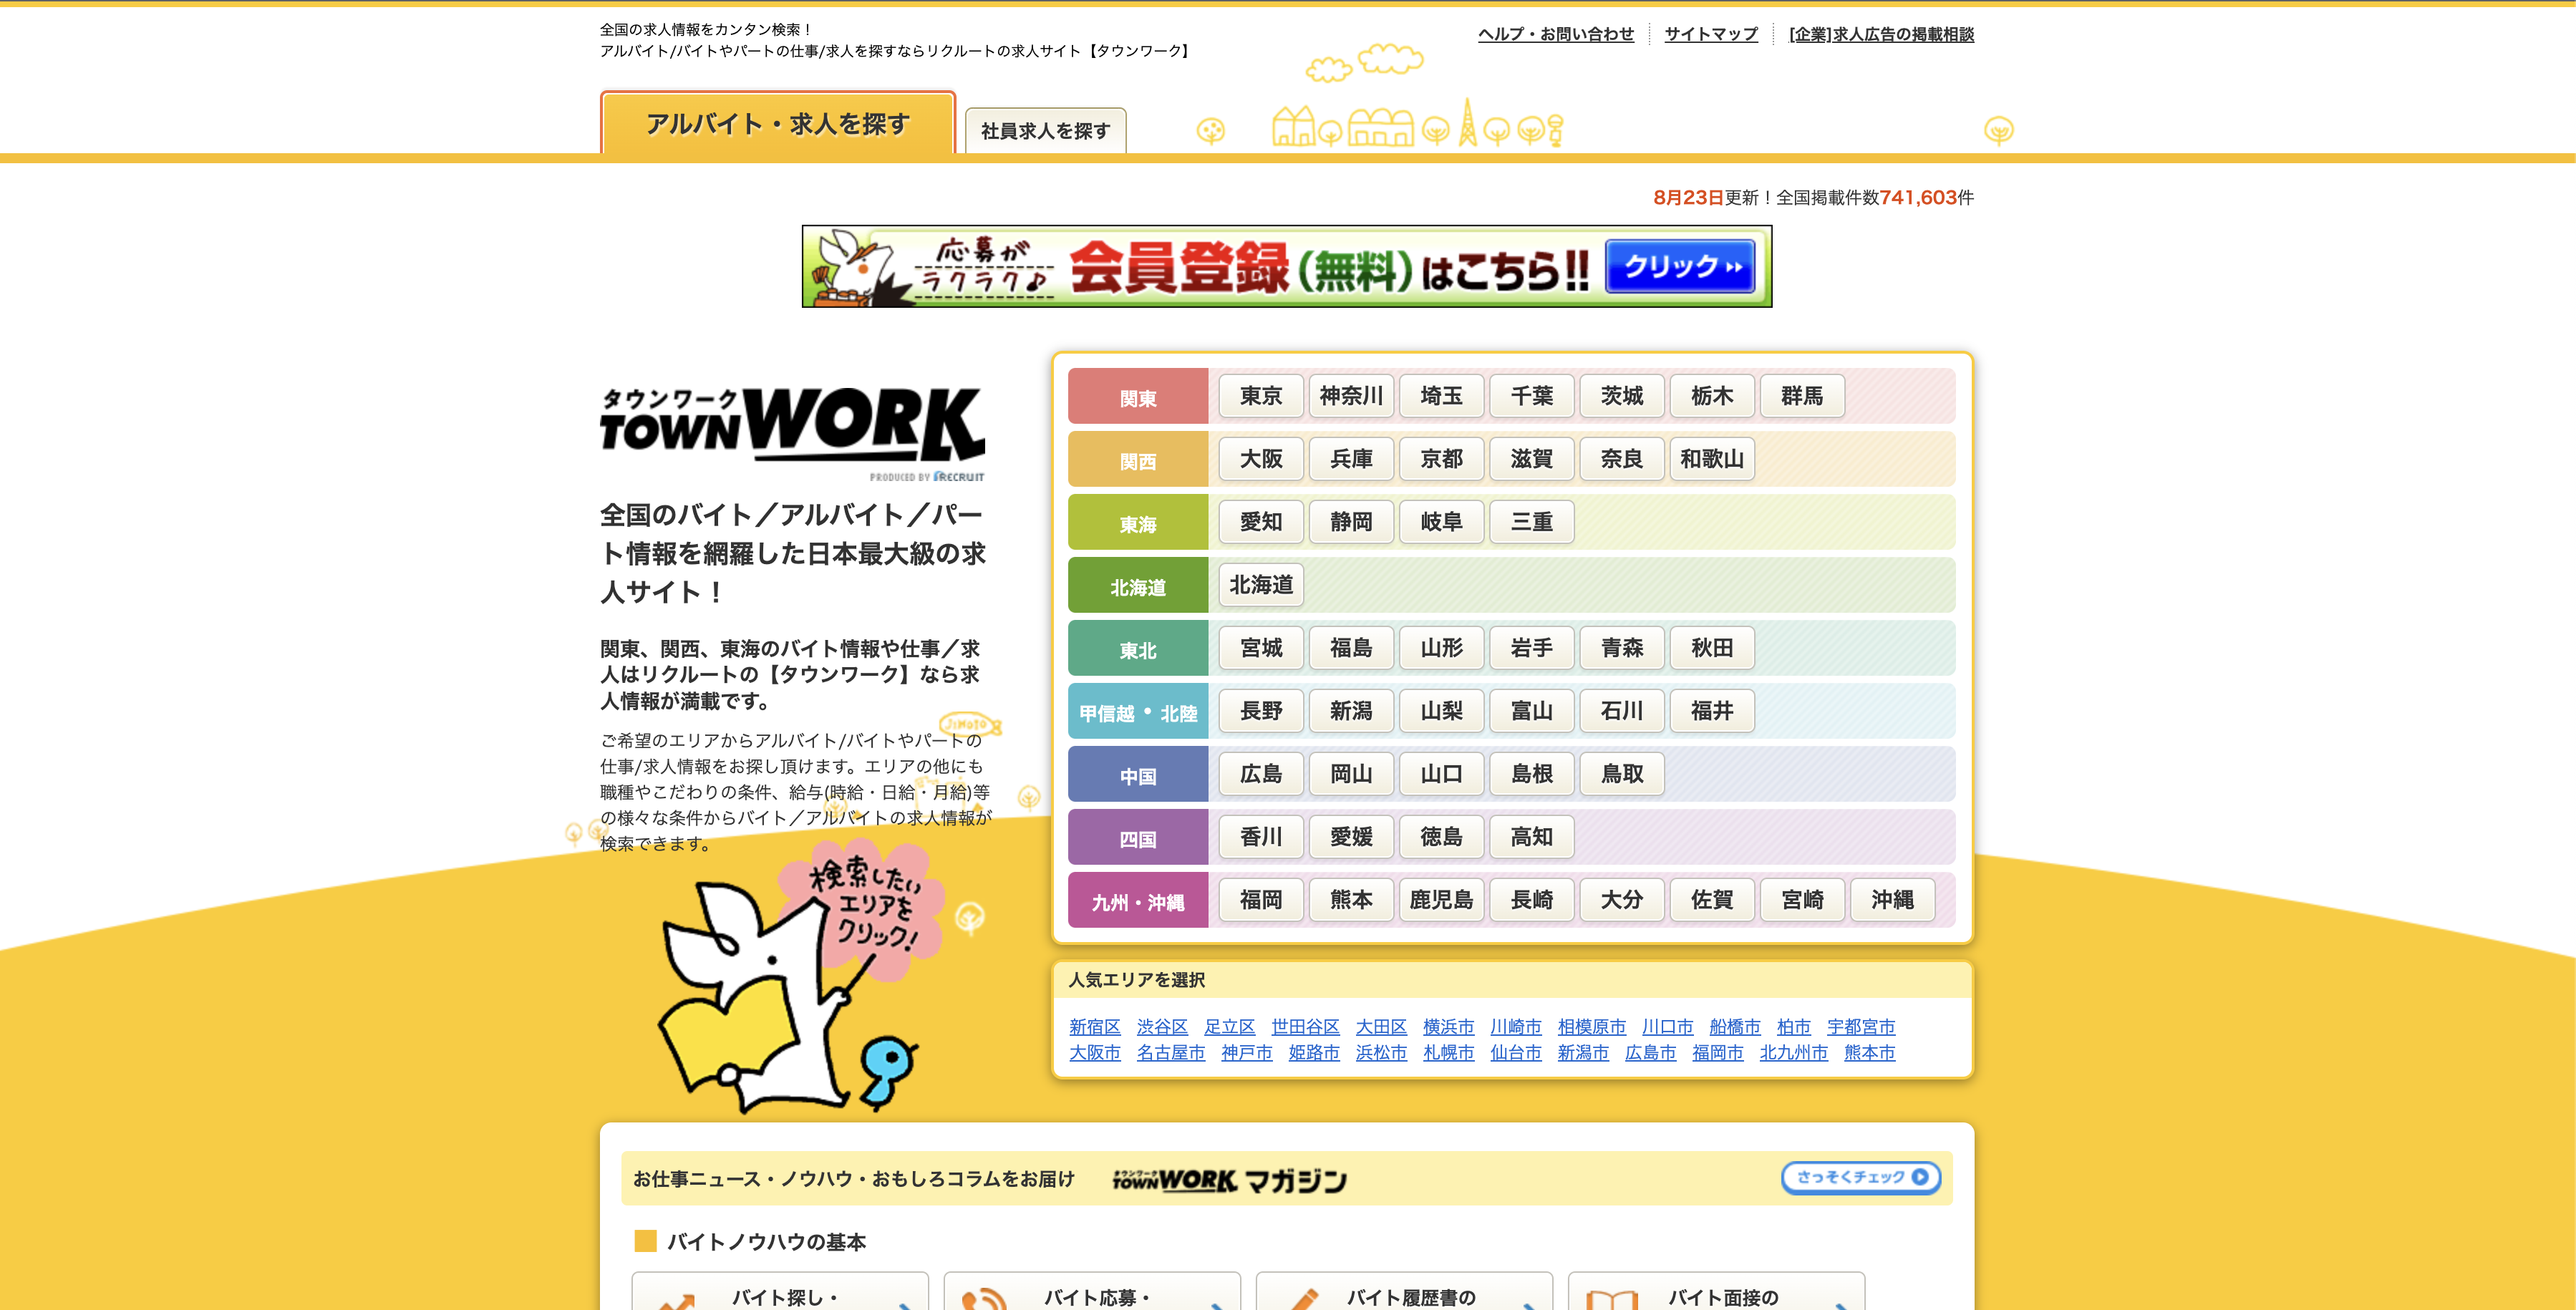Click the 新宿区 popular area link

coord(1094,1027)
